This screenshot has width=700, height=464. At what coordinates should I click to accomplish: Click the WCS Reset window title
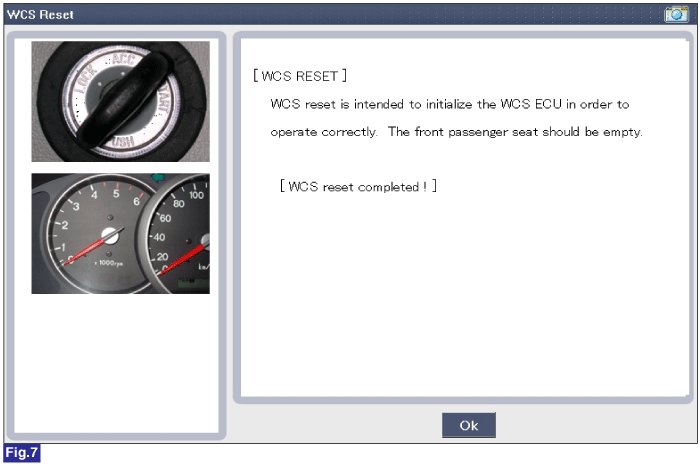40,15
